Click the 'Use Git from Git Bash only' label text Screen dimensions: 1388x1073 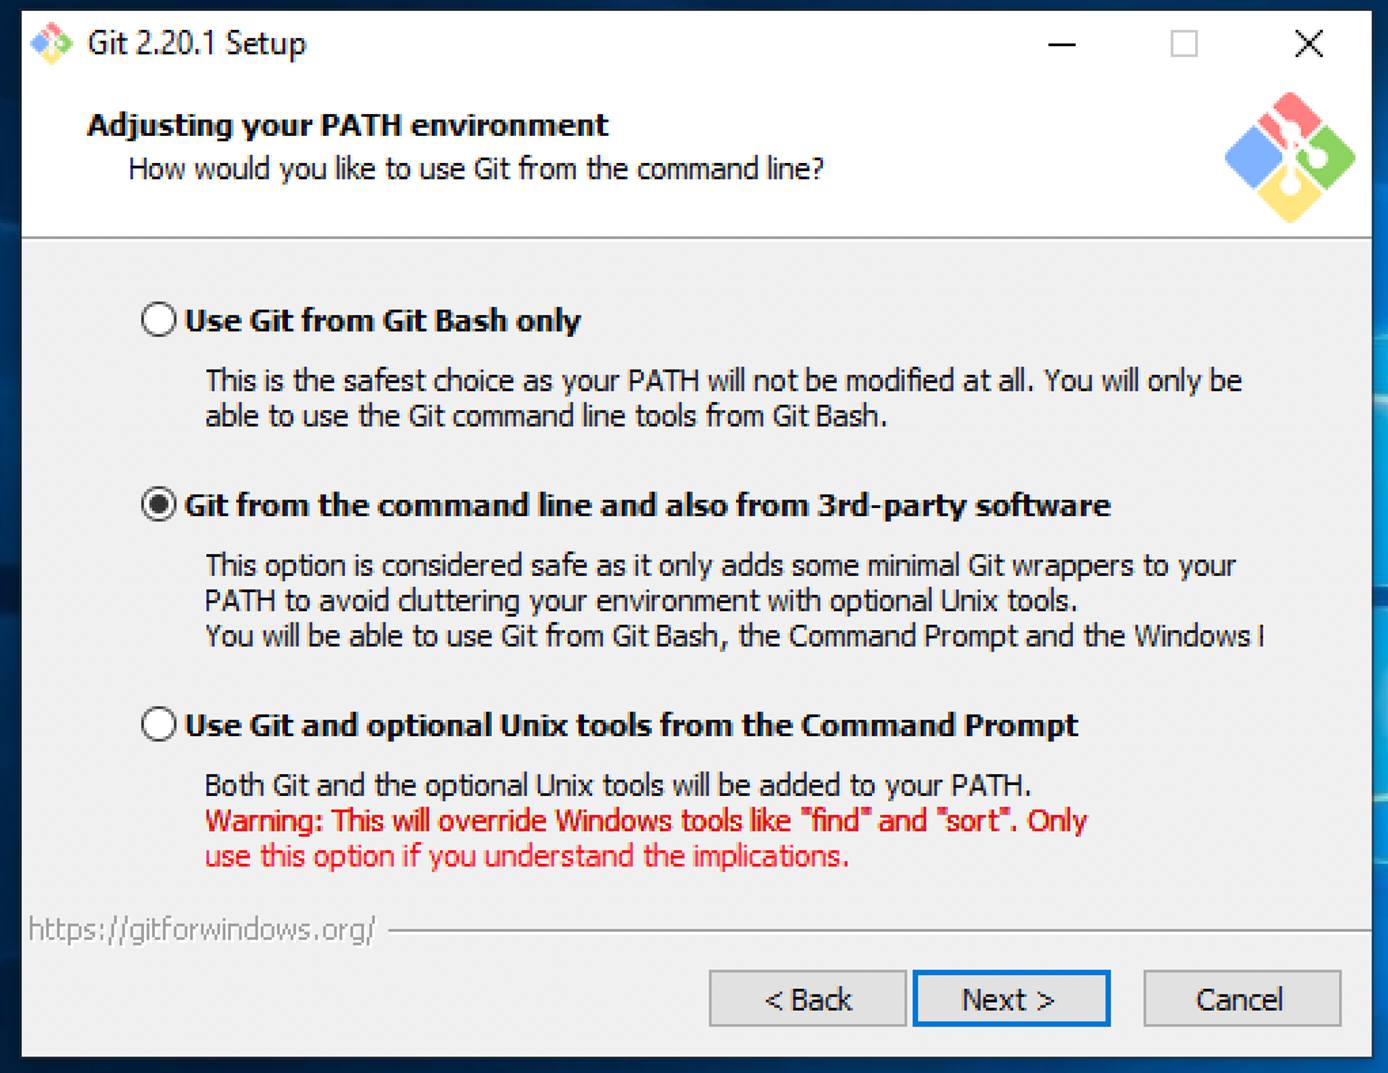click(x=383, y=320)
